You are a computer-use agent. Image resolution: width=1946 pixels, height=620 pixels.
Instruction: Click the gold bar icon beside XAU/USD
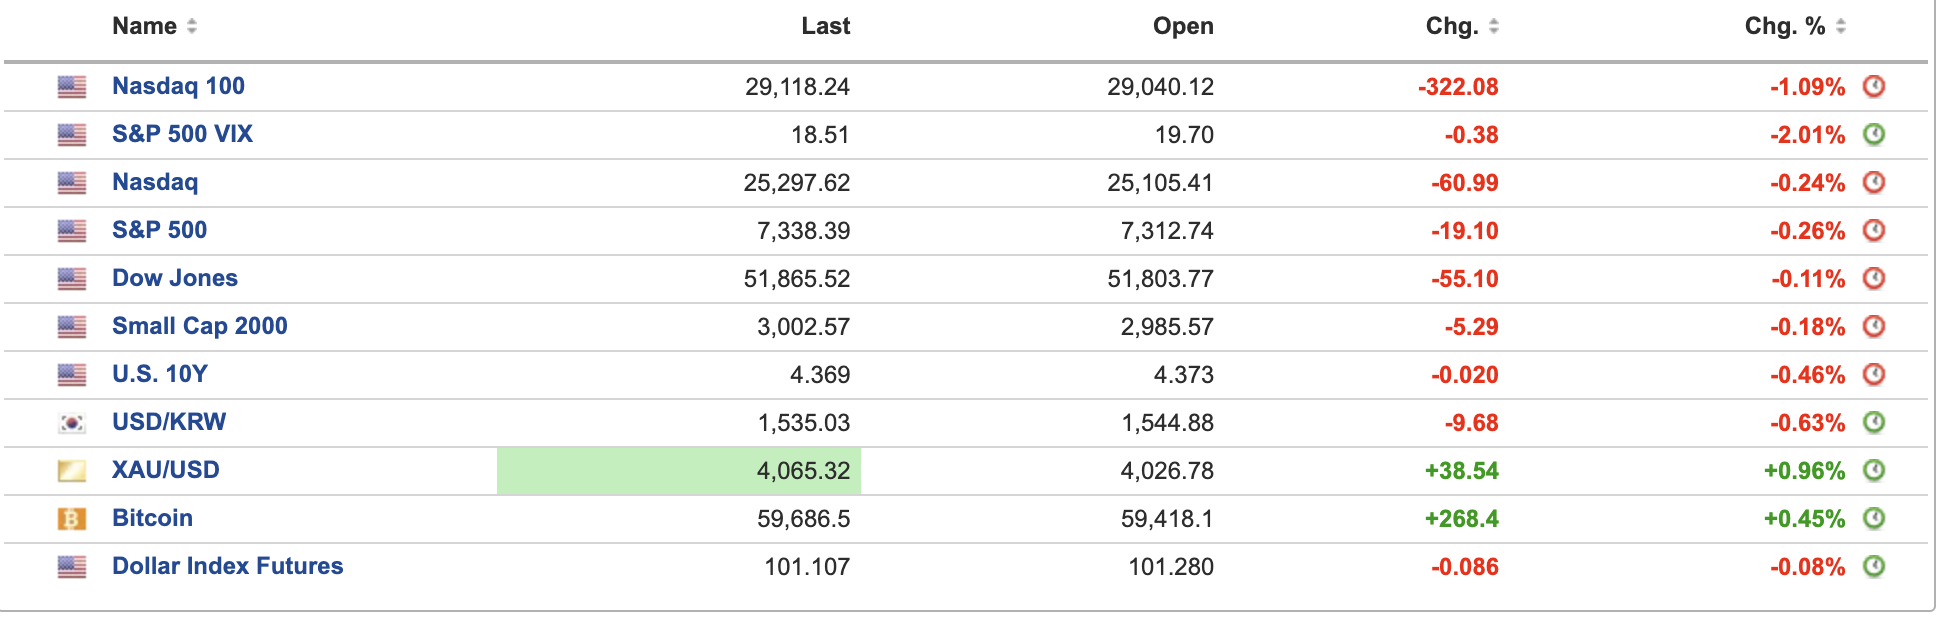click(72, 470)
